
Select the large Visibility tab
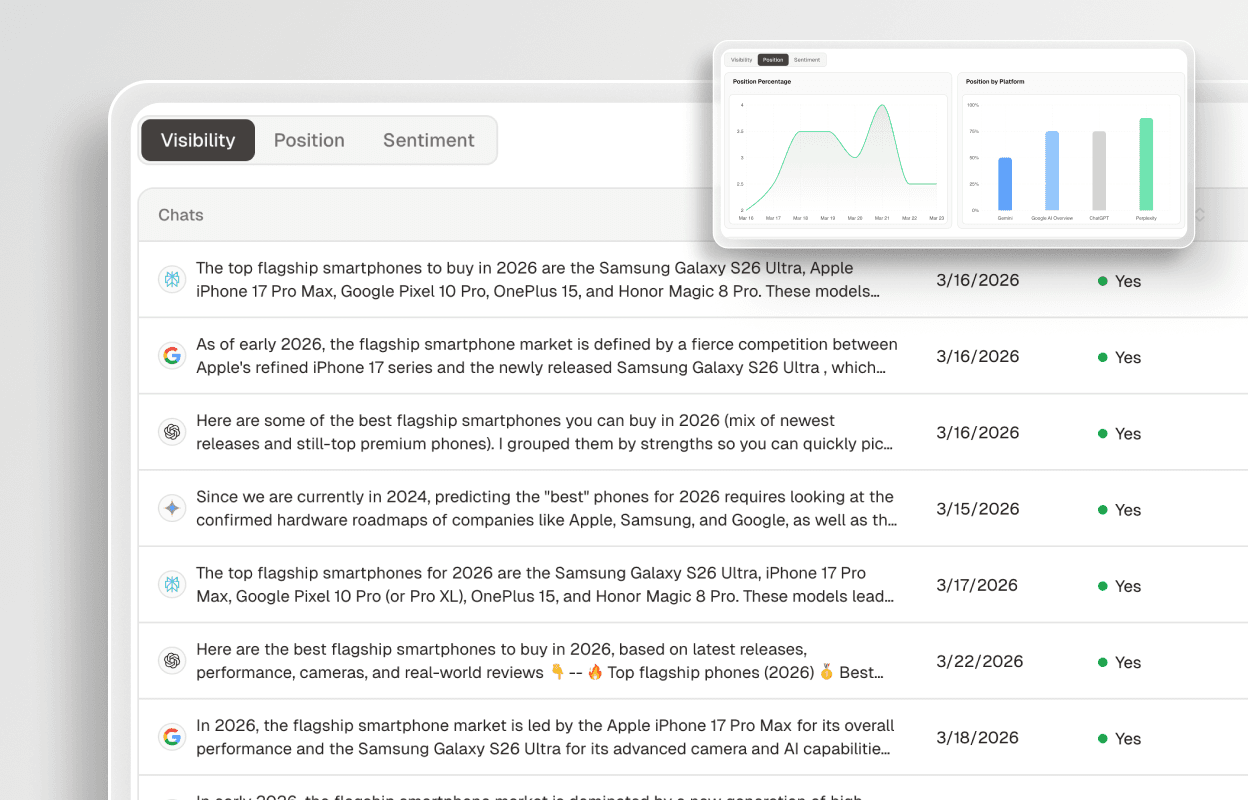point(198,140)
